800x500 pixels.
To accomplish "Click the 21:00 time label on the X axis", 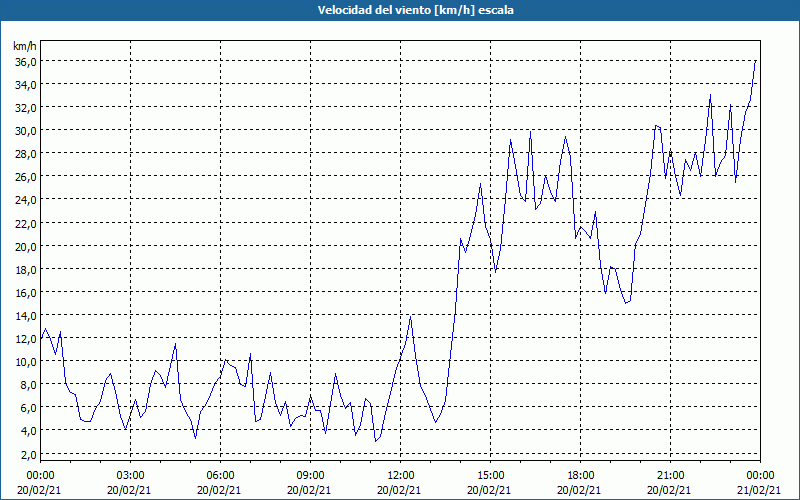I will point(670,476).
